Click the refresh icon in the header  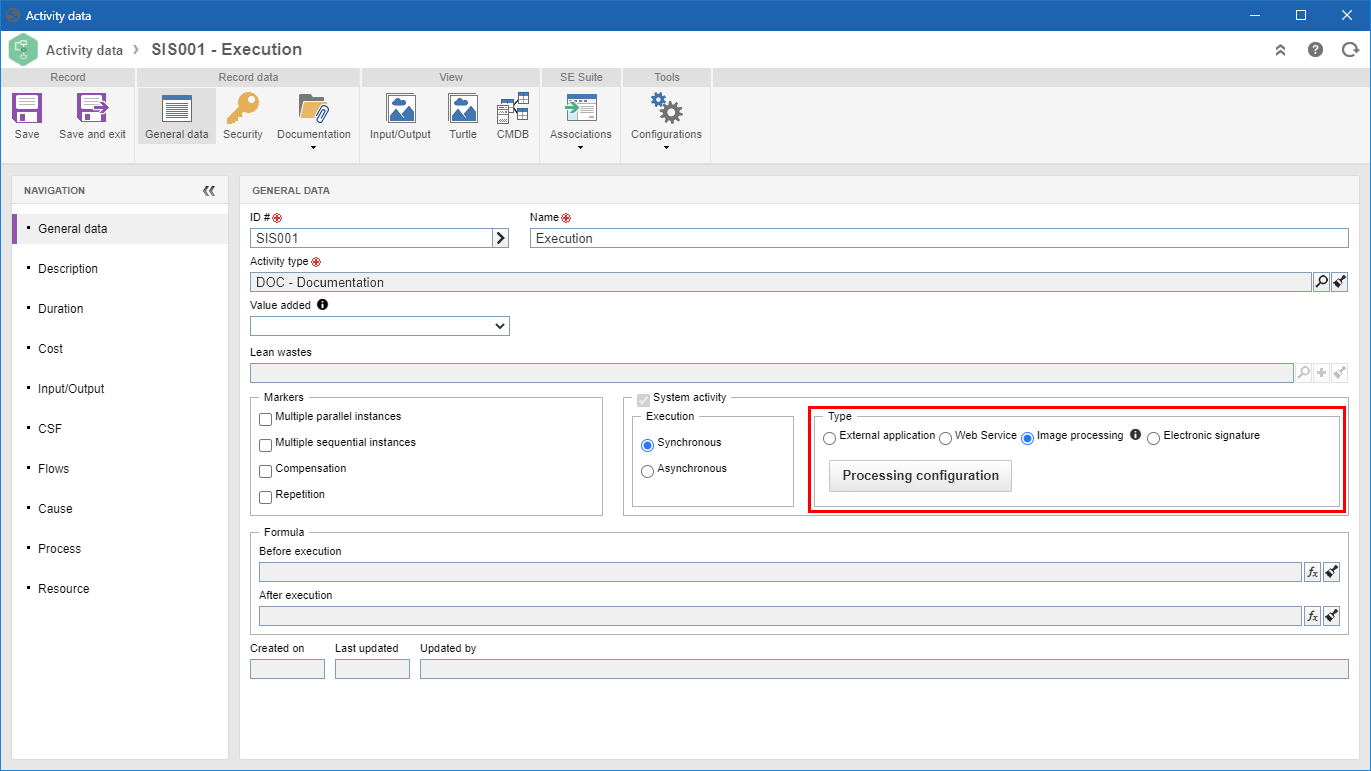(x=1349, y=50)
